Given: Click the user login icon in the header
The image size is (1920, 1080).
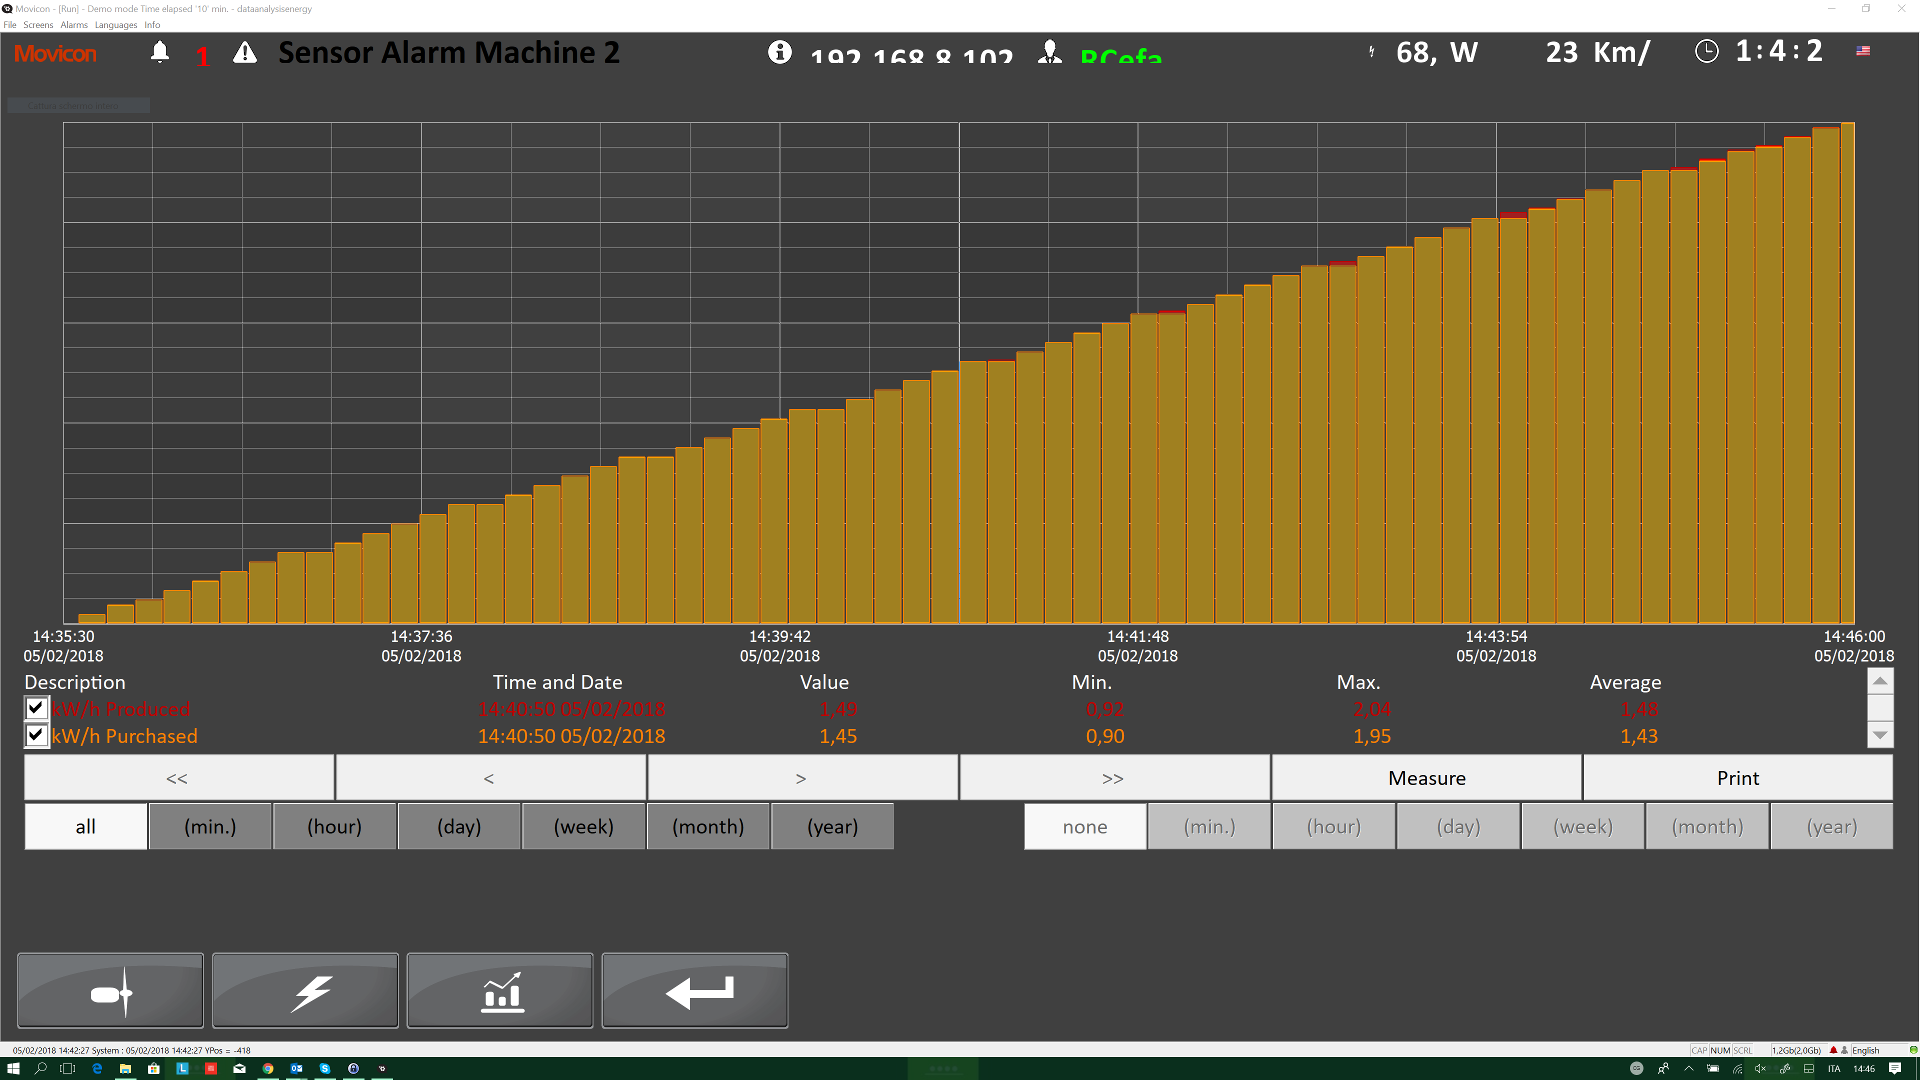Looking at the screenshot, I should pyautogui.click(x=1050, y=52).
